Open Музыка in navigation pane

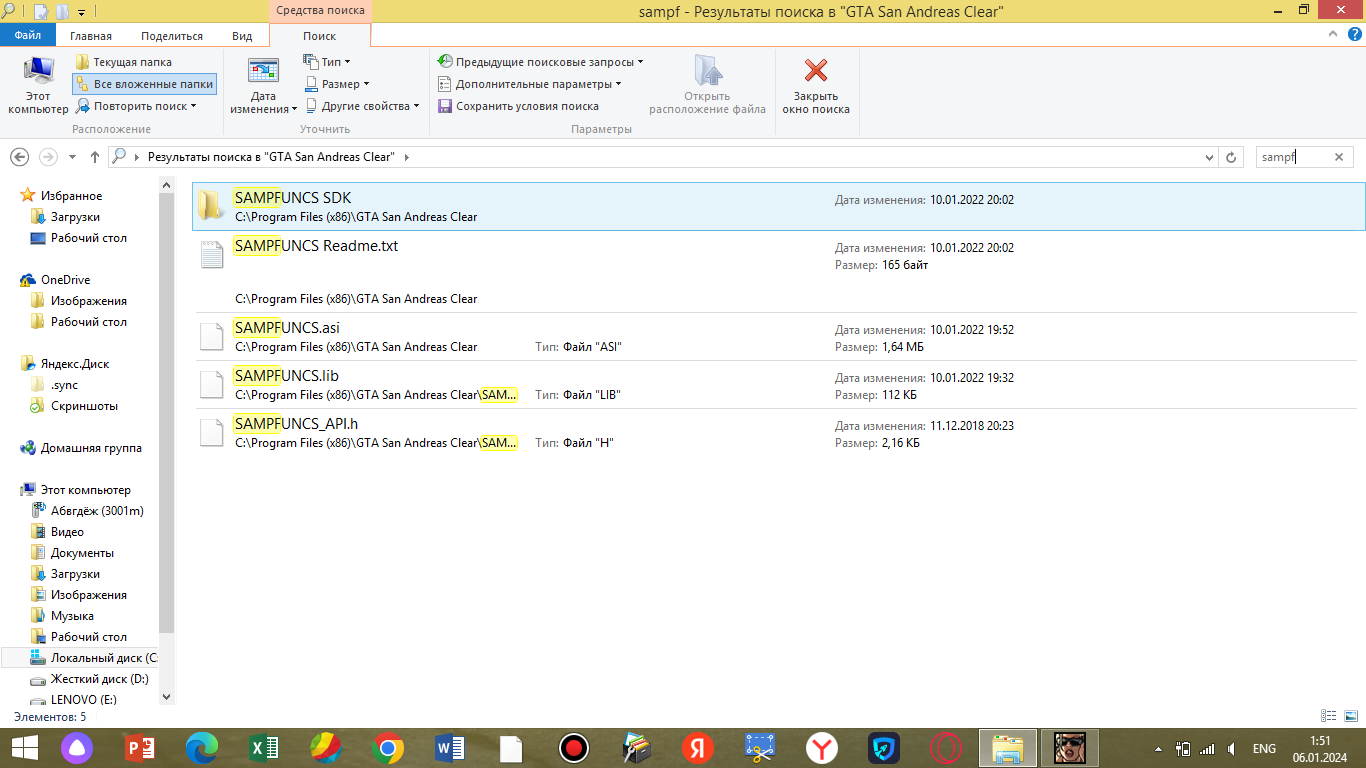(72, 616)
